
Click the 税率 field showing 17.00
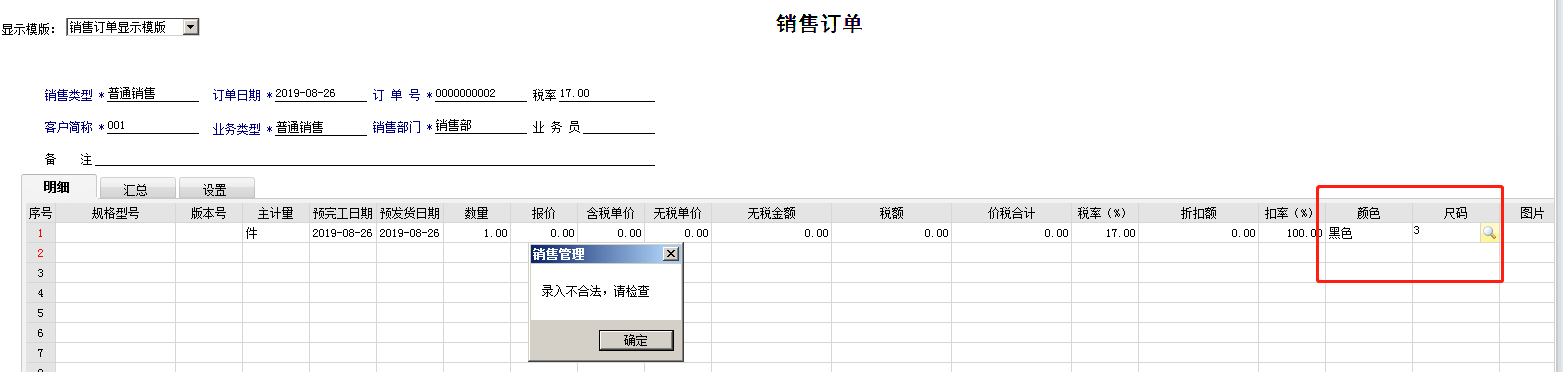point(607,94)
